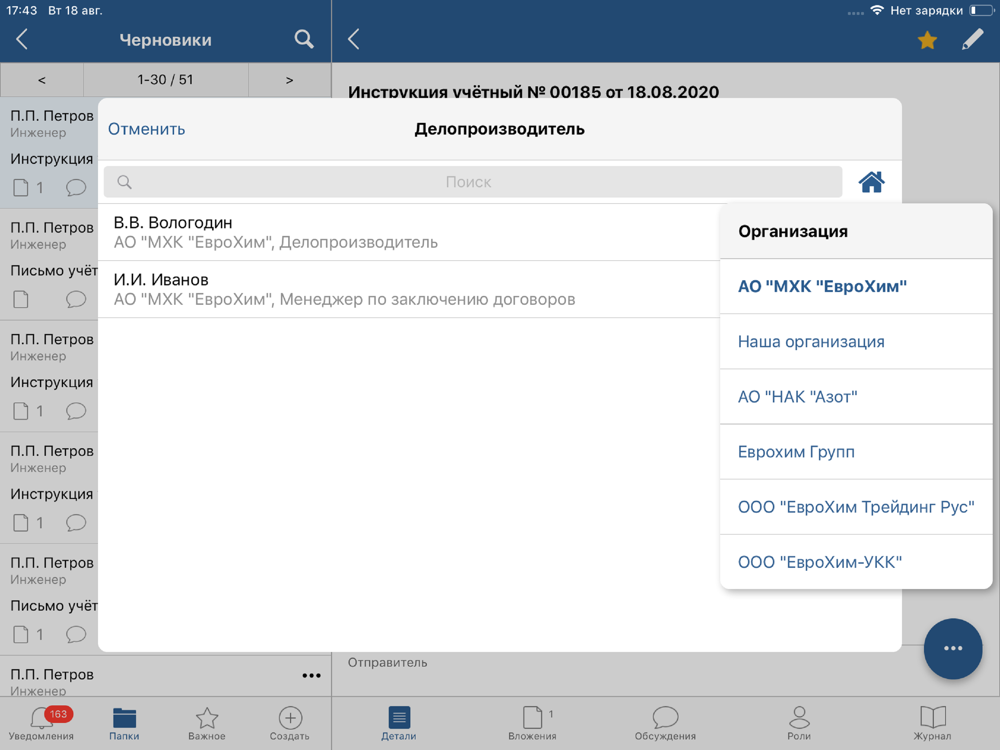Image resolution: width=1000 pixels, height=750 pixels.
Task: Tap battery icon in status bar
Action: 982,10
